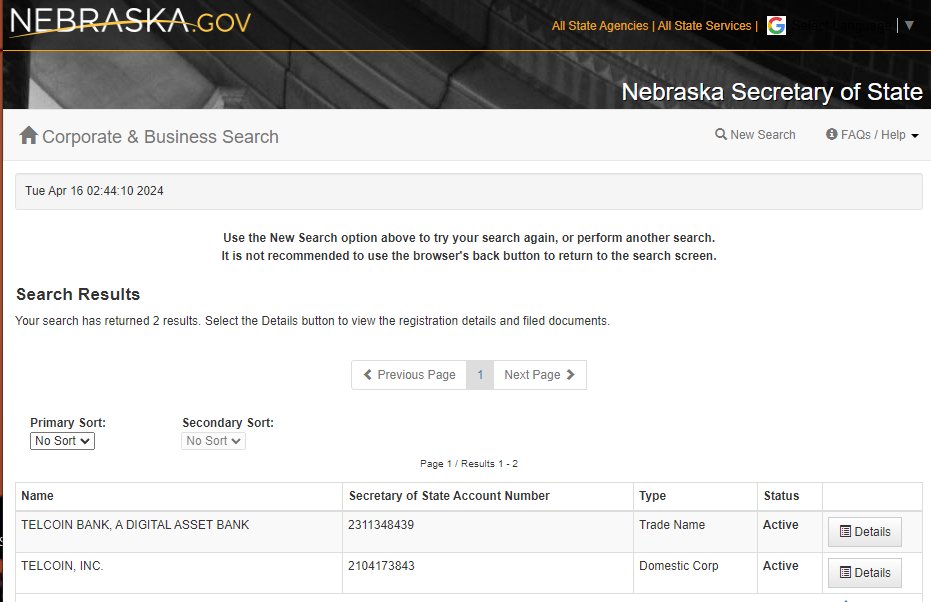Image resolution: width=931 pixels, height=602 pixels.
Task: Open the language selector dropdown arrow
Action: (909, 26)
